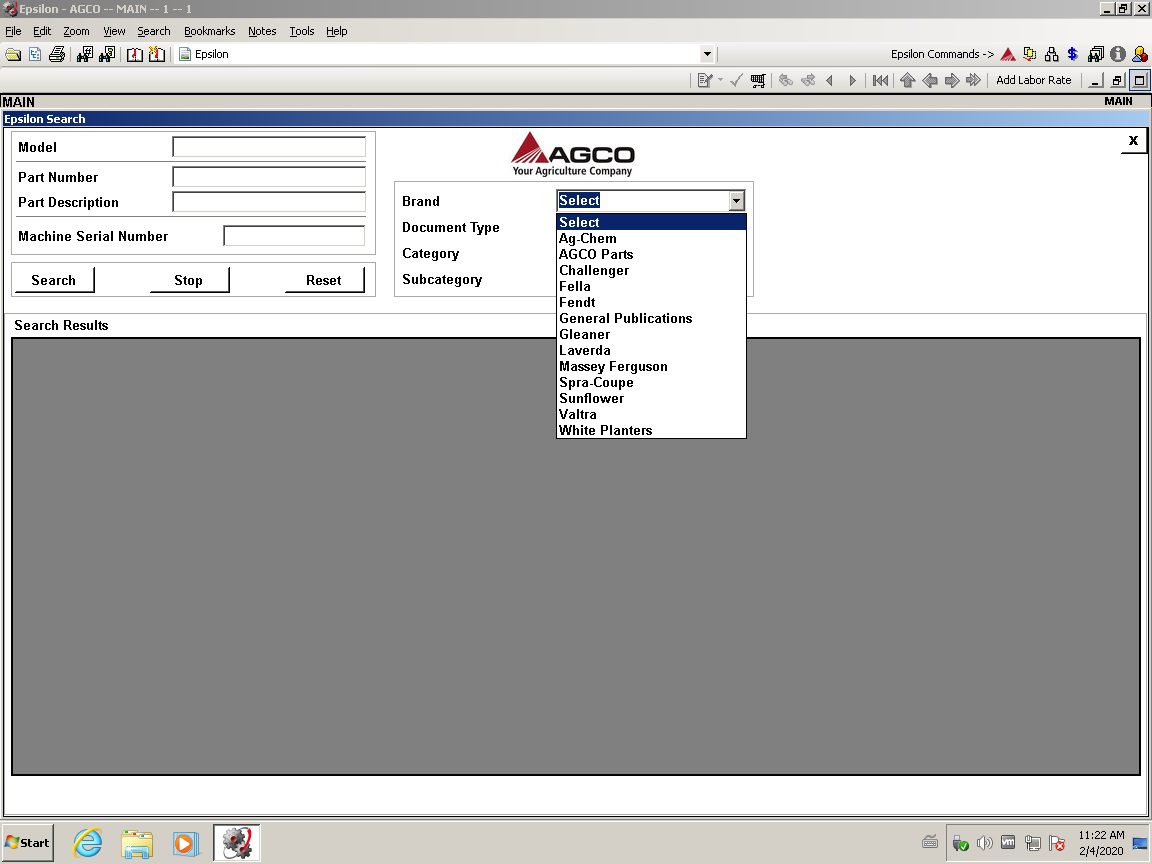The width and height of the screenshot is (1152, 864).
Task: Click the blue dollar sign icon
Action: tap(1073, 54)
